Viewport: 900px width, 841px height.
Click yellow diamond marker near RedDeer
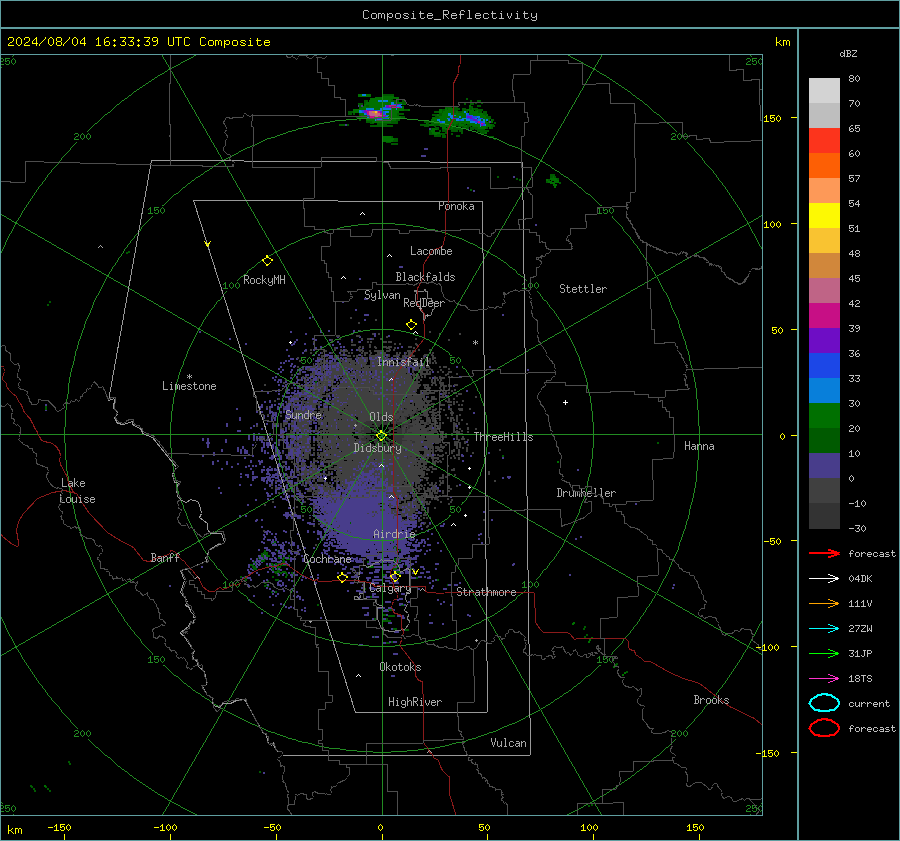pyautogui.click(x=412, y=325)
